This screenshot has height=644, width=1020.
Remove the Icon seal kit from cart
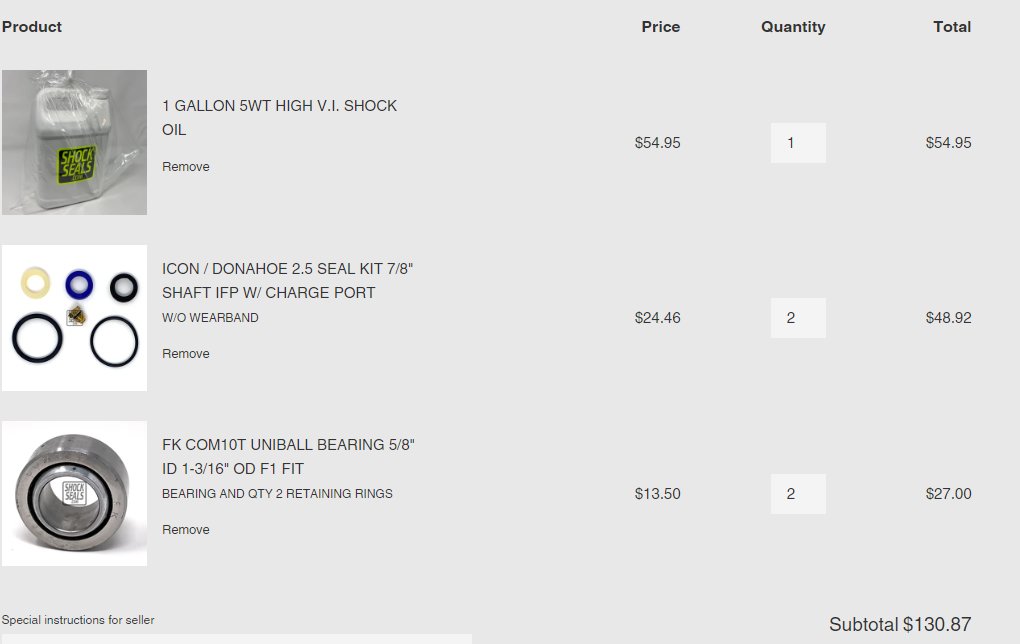pos(185,354)
